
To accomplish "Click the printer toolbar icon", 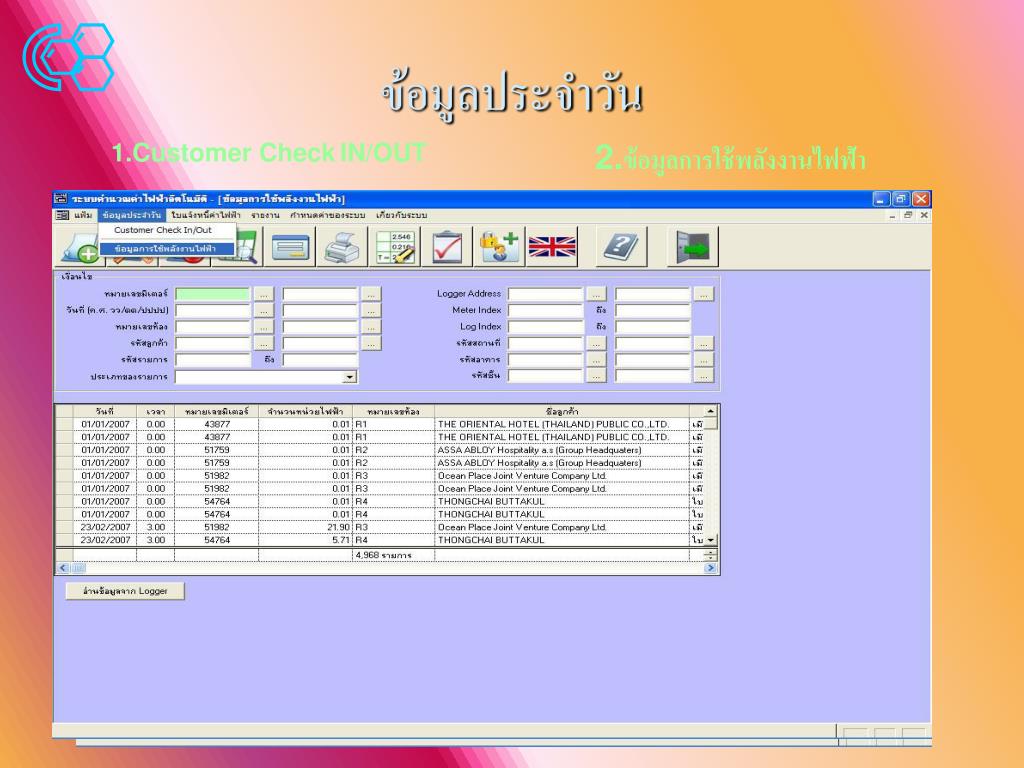I will [343, 248].
